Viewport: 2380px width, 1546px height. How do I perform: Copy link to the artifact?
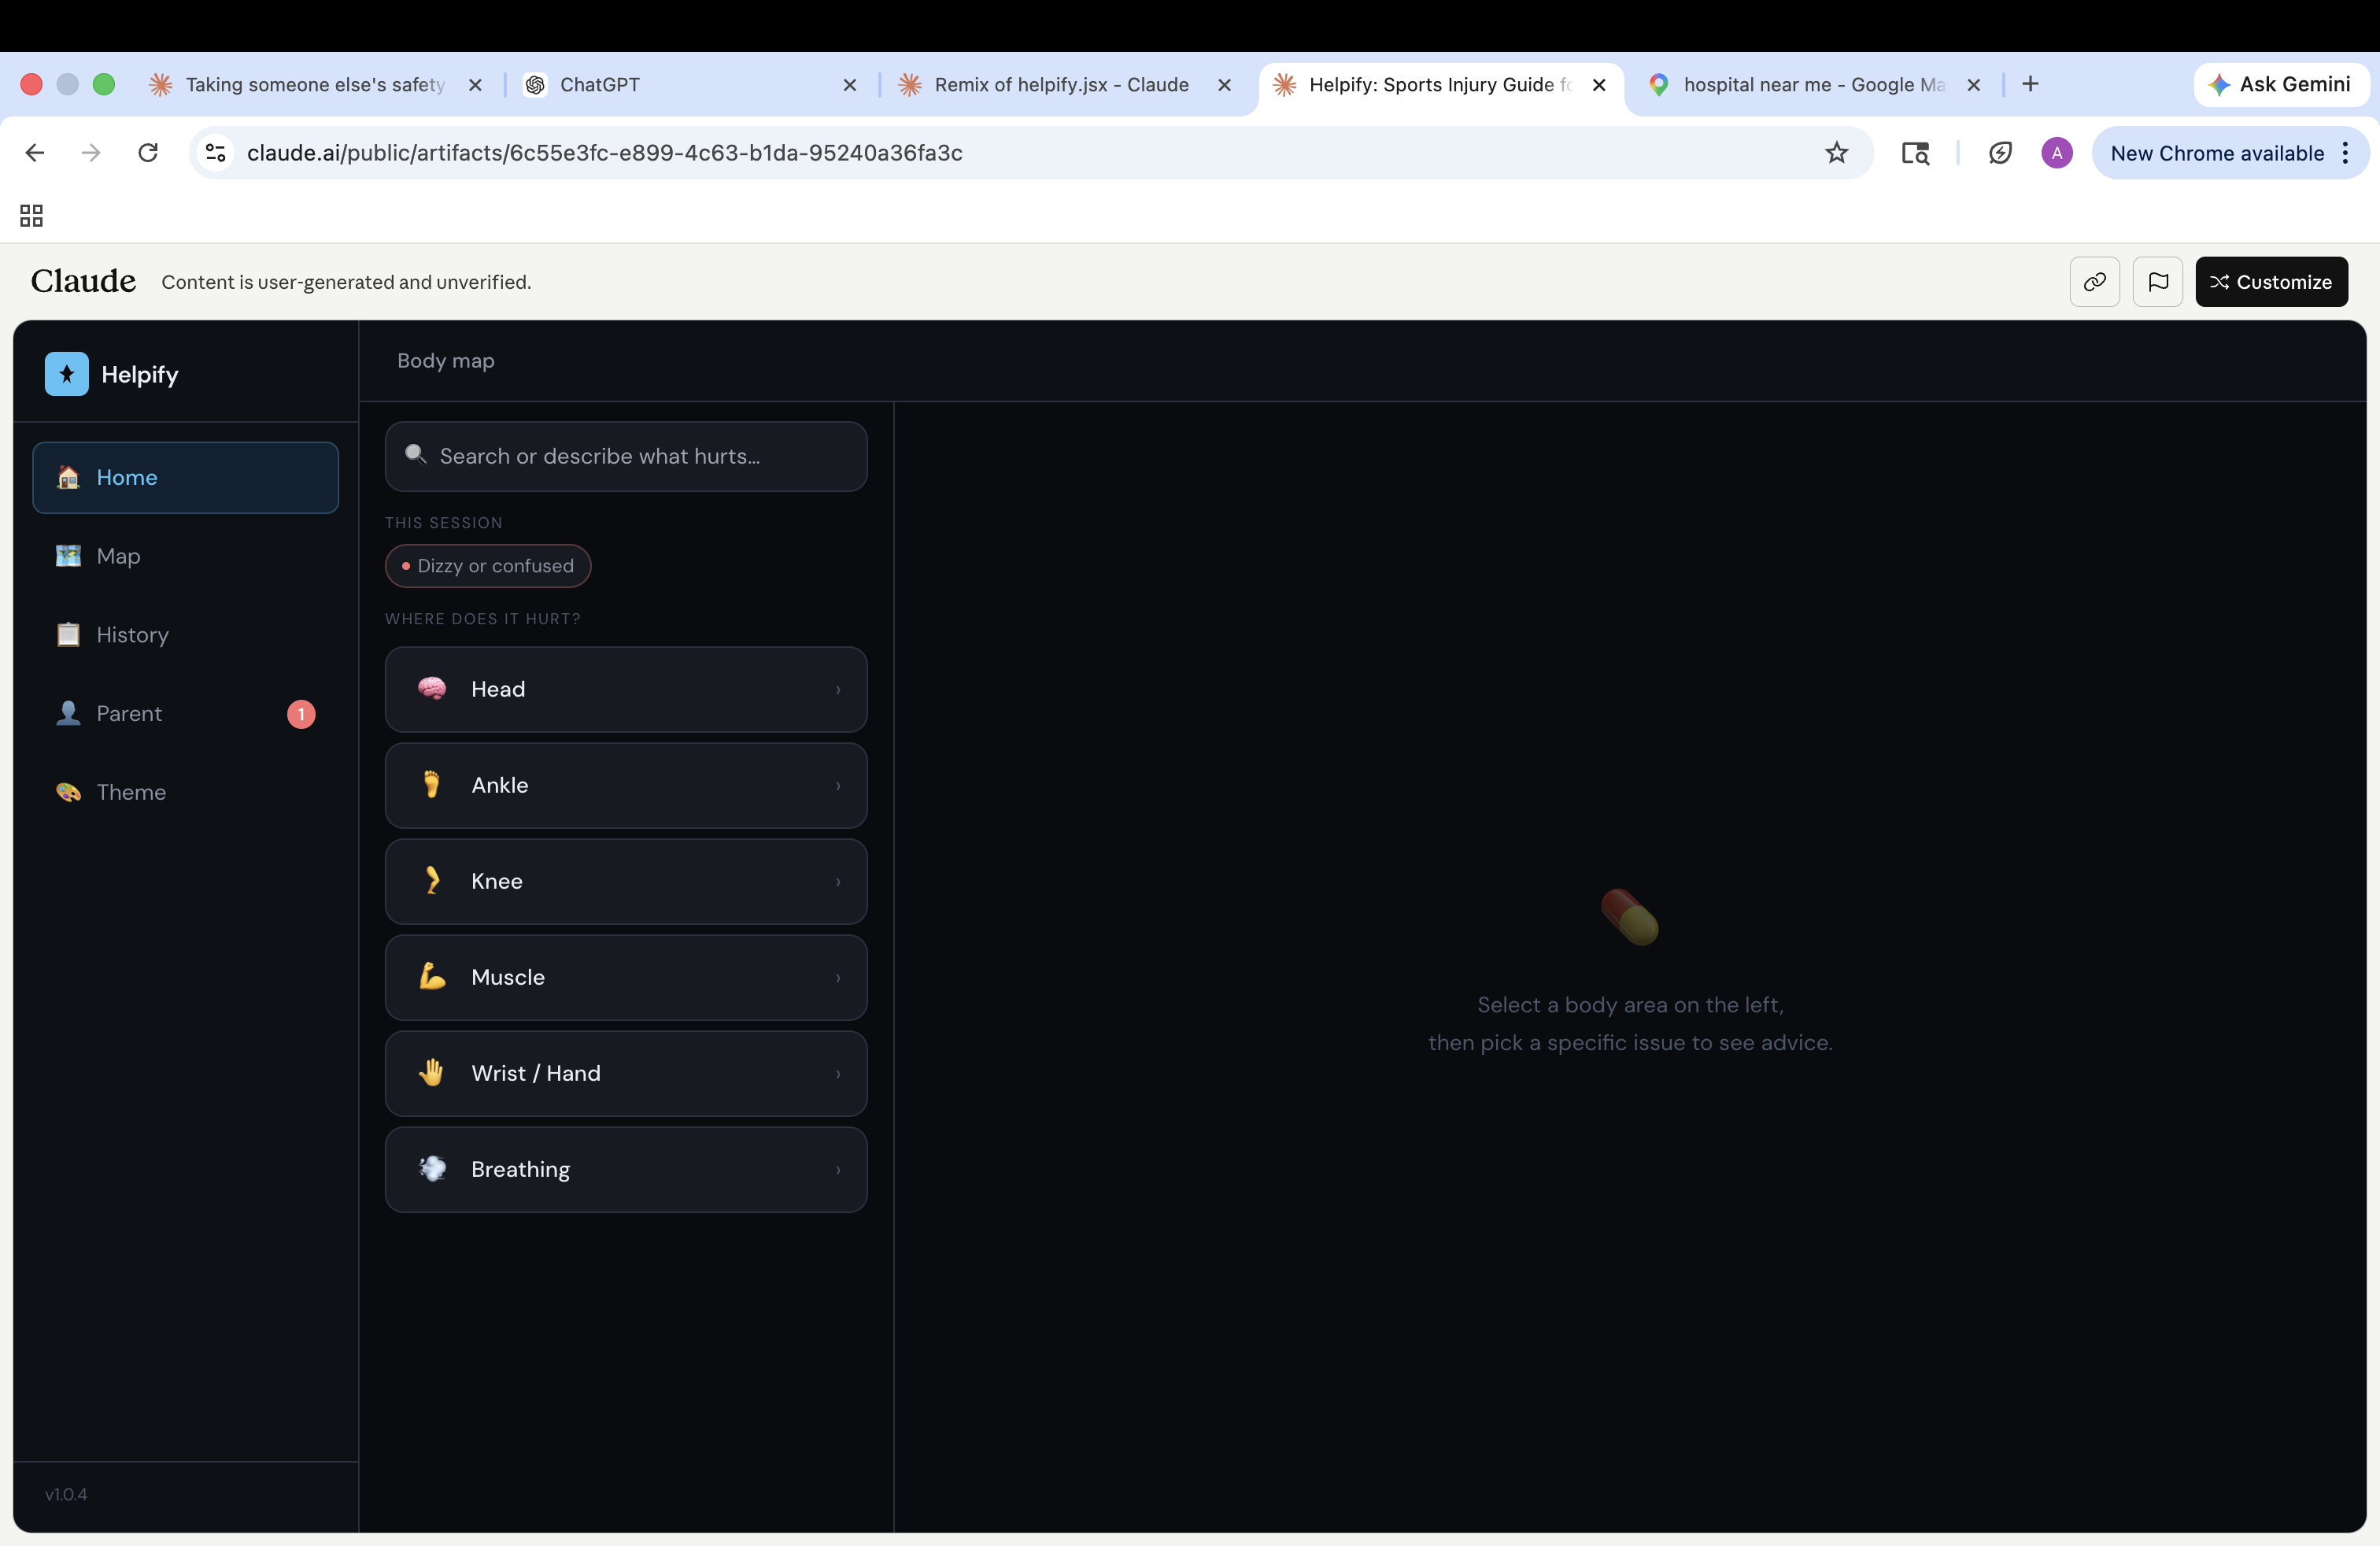[x=2094, y=282]
